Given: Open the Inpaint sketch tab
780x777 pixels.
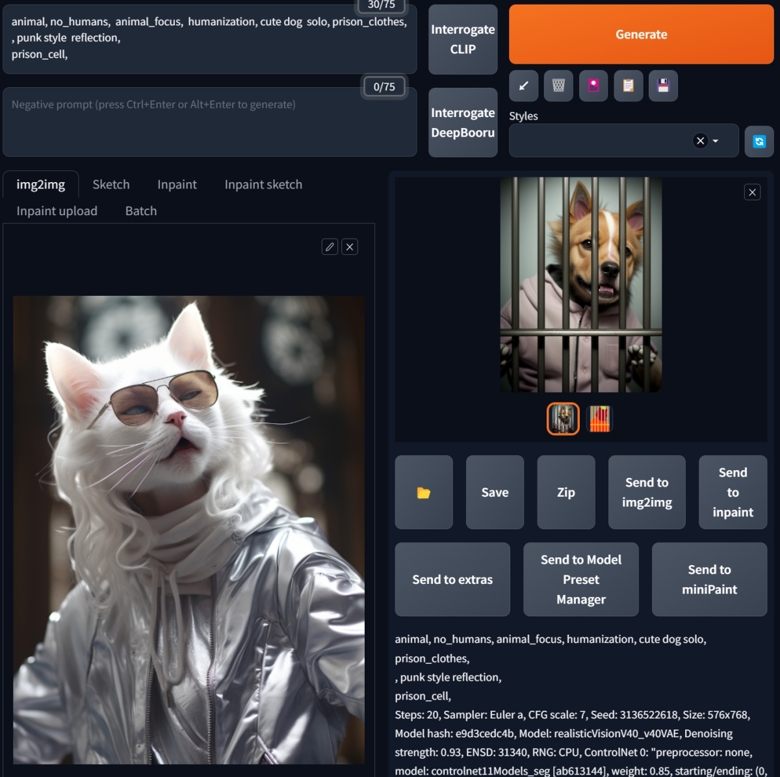Looking at the screenshot, I should [263, 185].
